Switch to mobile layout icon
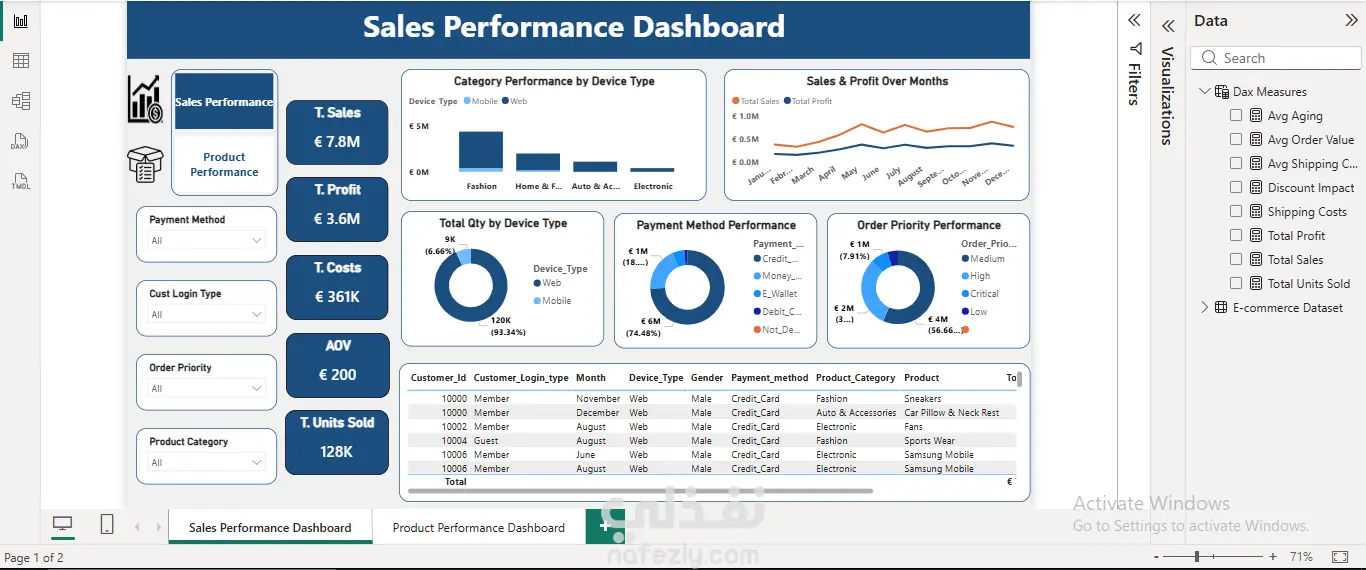Screen dimensions: 1366x570 (107, 525)
